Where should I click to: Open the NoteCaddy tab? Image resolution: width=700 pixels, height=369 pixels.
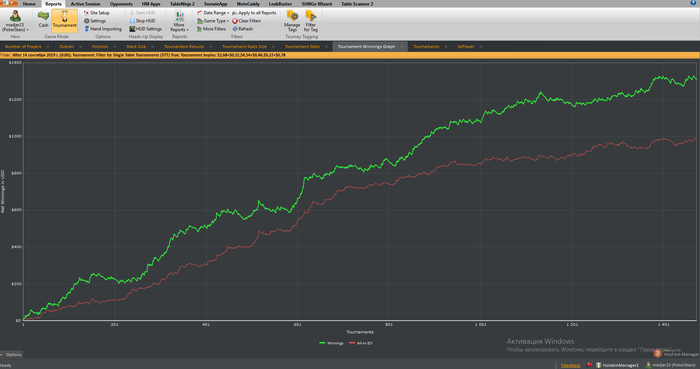248,4
